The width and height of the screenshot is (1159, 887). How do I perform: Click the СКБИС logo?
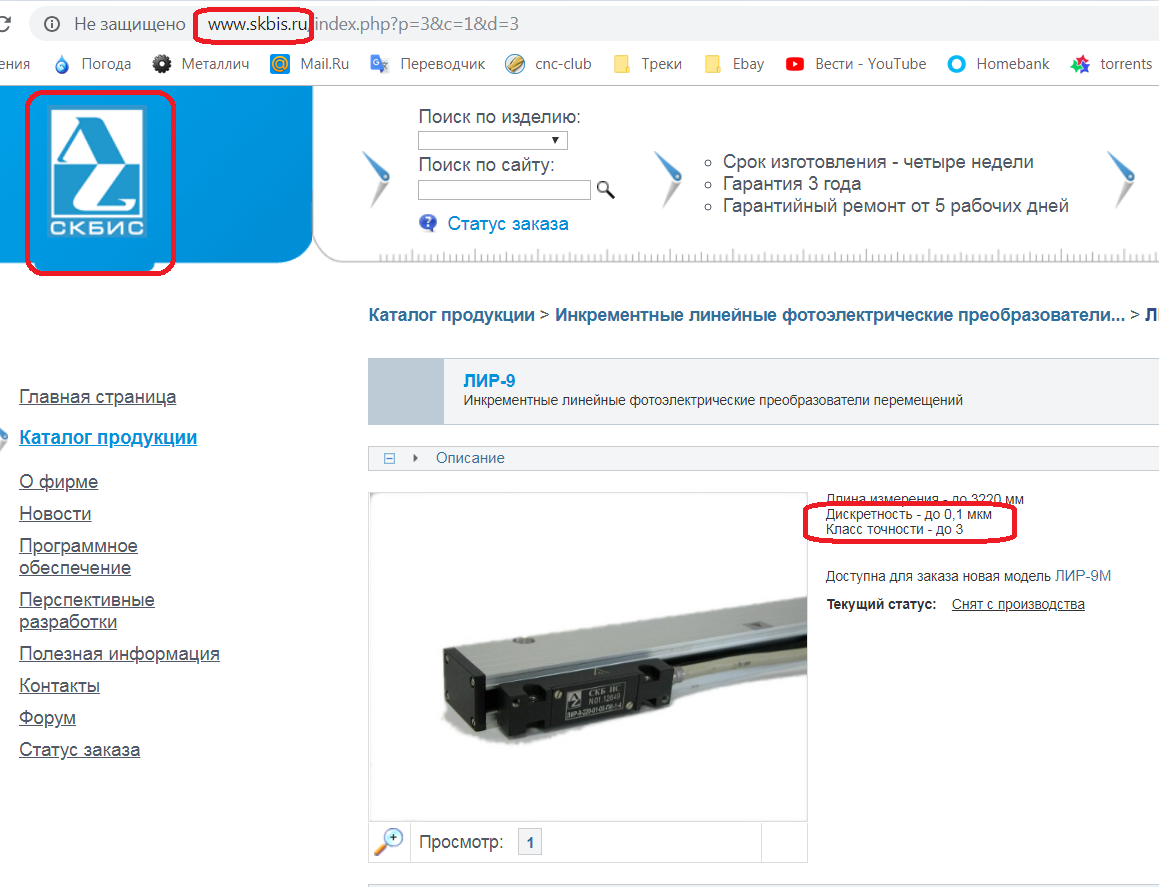click(97, 172)
